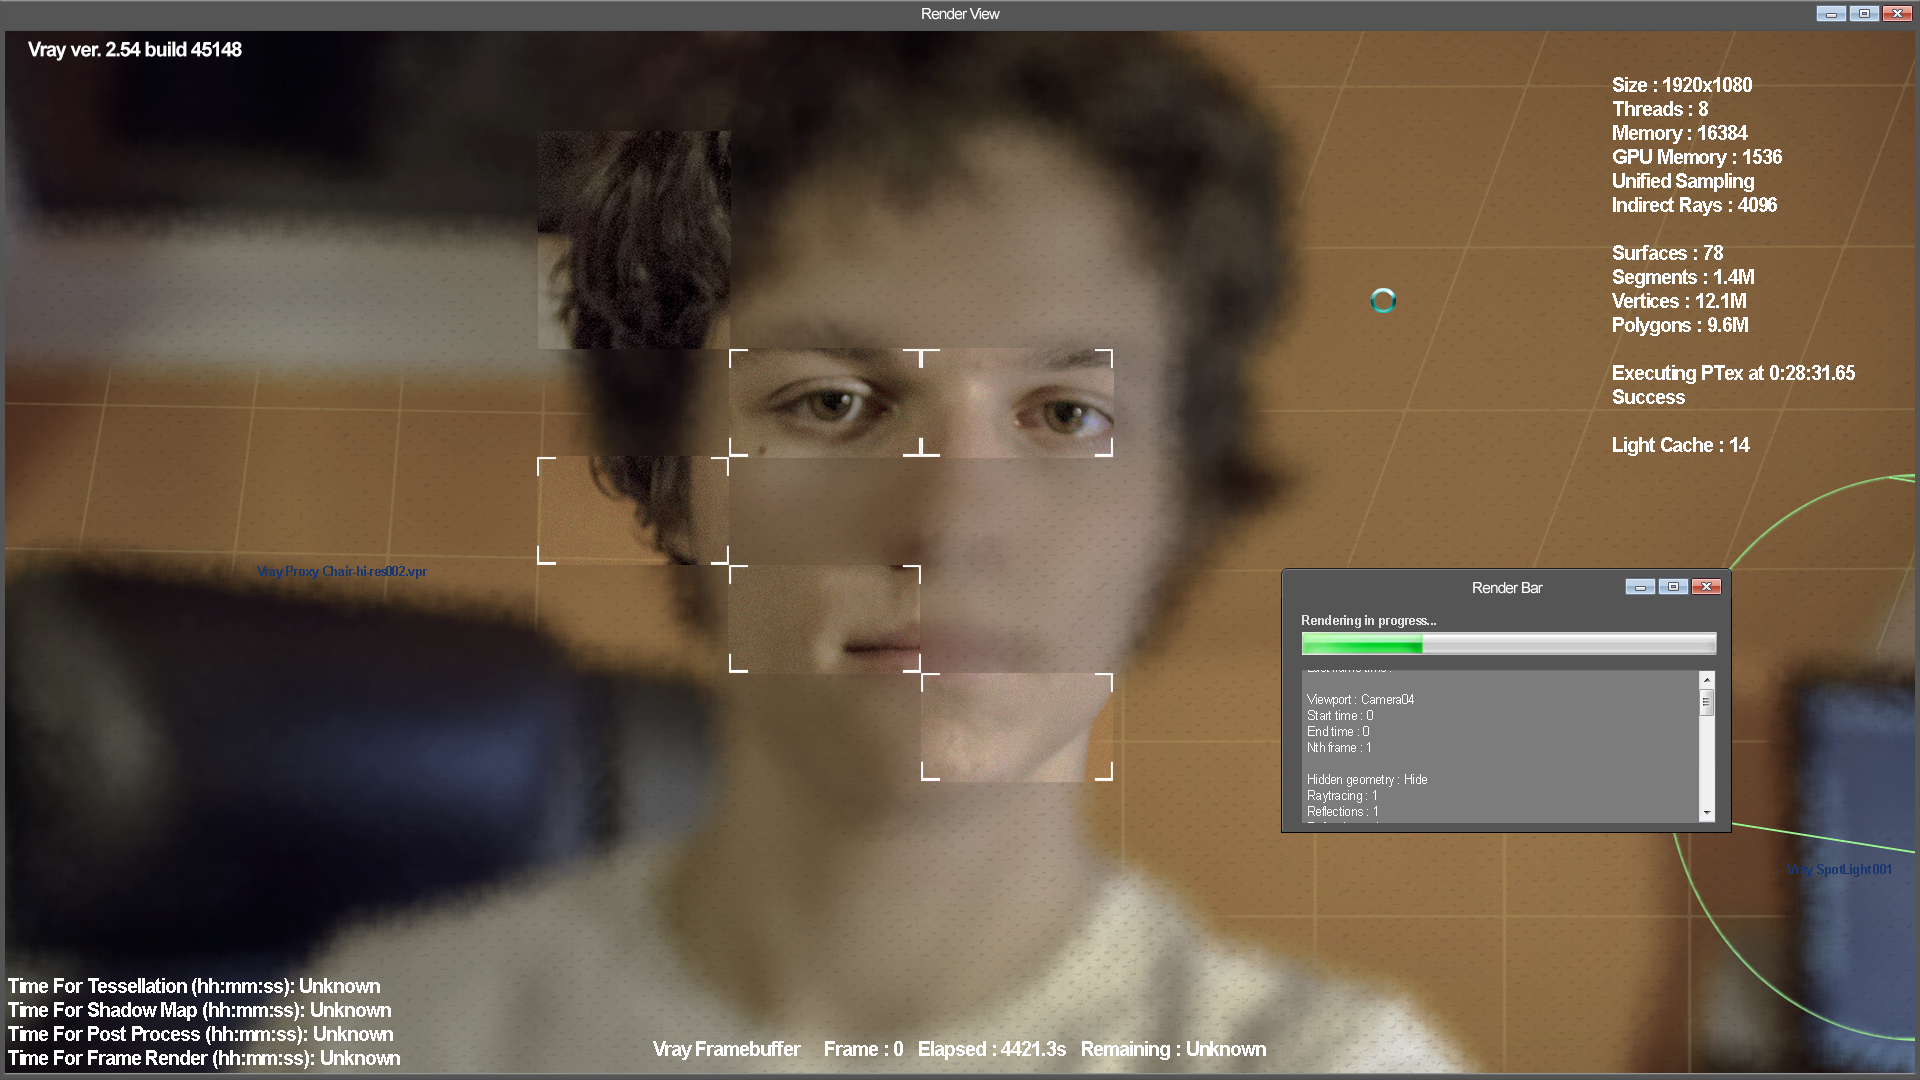Click the 'Size : 1920x1080' stat
Viewport: 1920px width, 1080px height.
point(1682,85)
